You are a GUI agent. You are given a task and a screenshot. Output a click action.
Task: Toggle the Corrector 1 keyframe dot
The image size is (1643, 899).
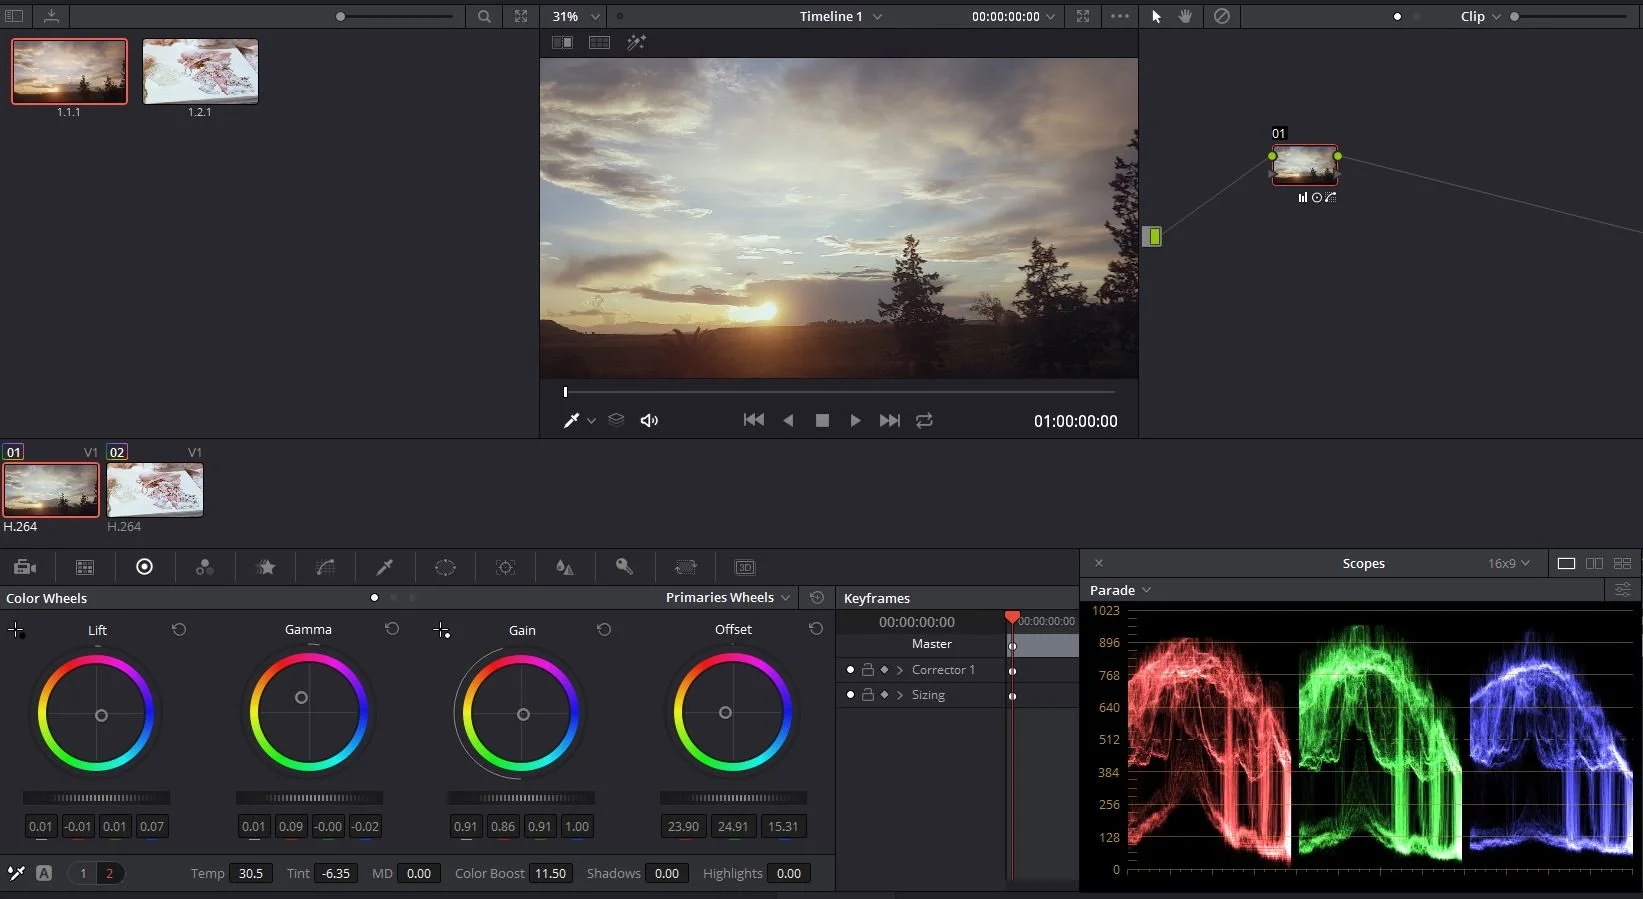(850, 670)
